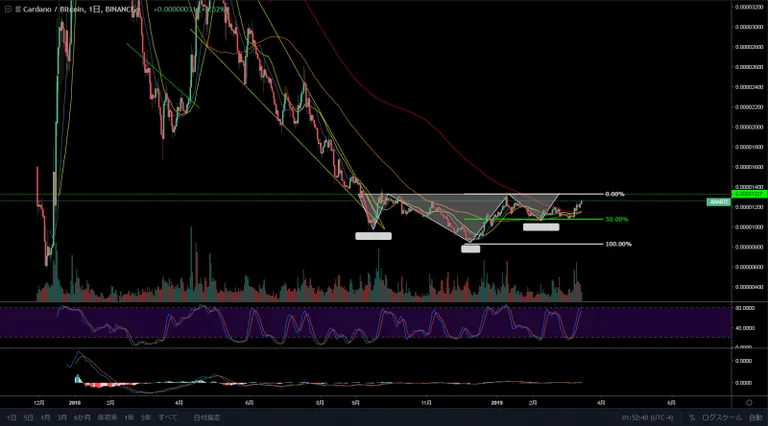Show すべて (all) data range
This screenshot has width=768, height=426.
point(168,418)
